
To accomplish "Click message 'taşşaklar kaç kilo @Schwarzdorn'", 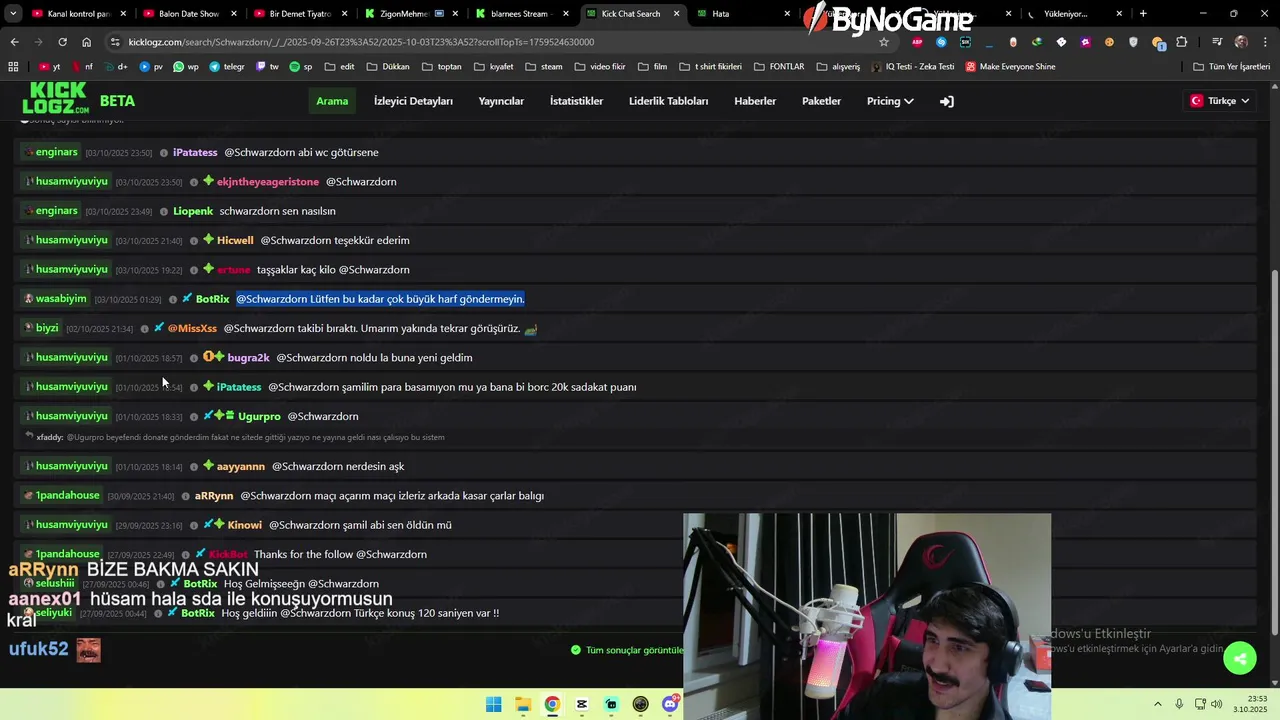I will (333, 270).
